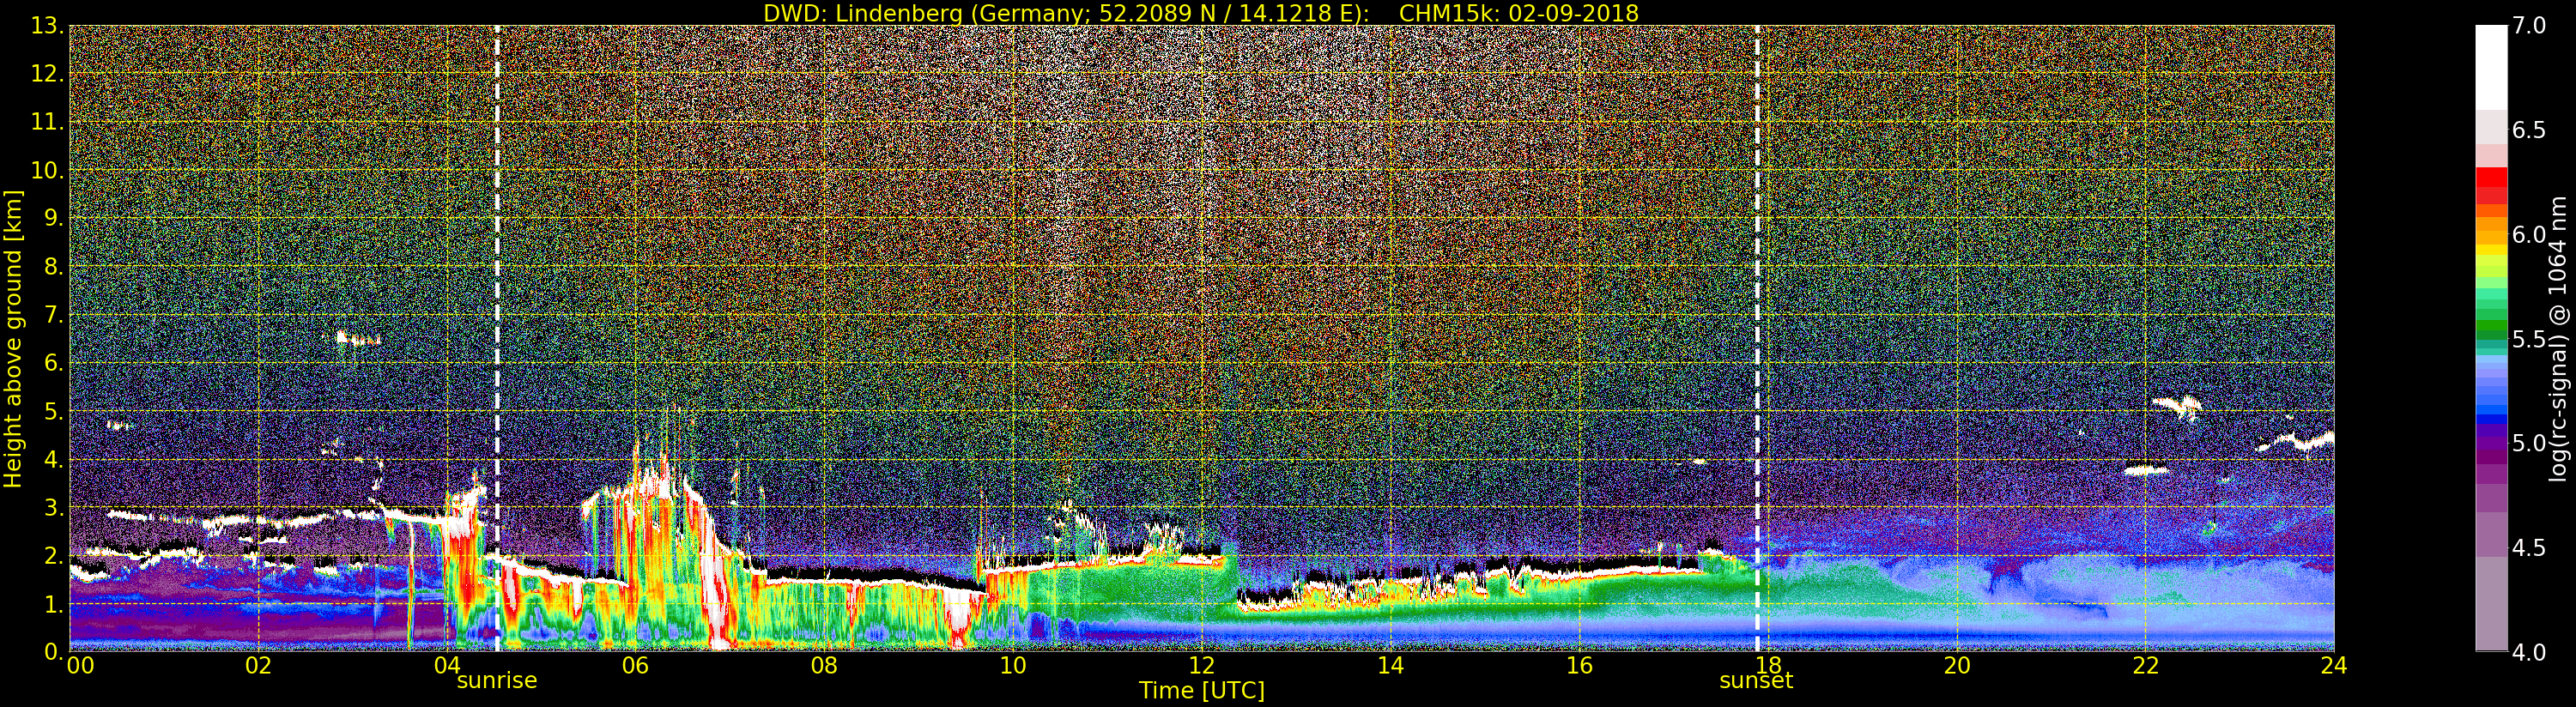Click the white dashed sunrise marker line
Screen dimensions: 2576x707
click(x=497, y=338)
